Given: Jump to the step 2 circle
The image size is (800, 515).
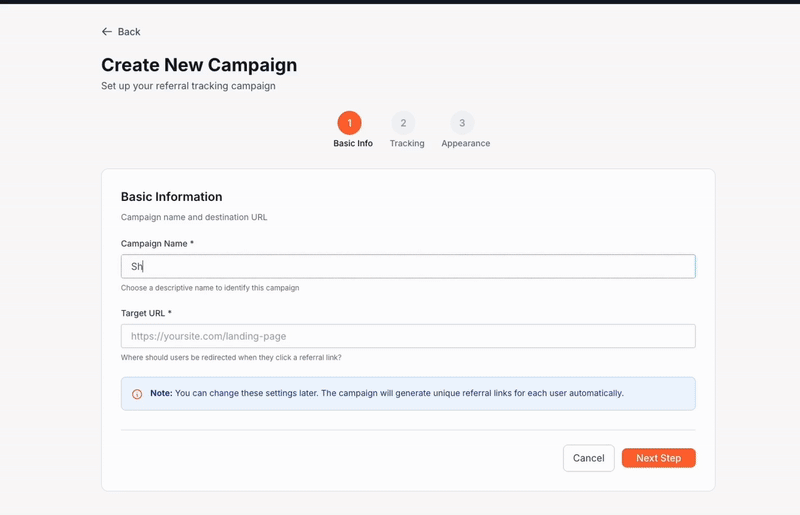Looking at the screenshot, I should pyautogui.click(x=403, y=123).
